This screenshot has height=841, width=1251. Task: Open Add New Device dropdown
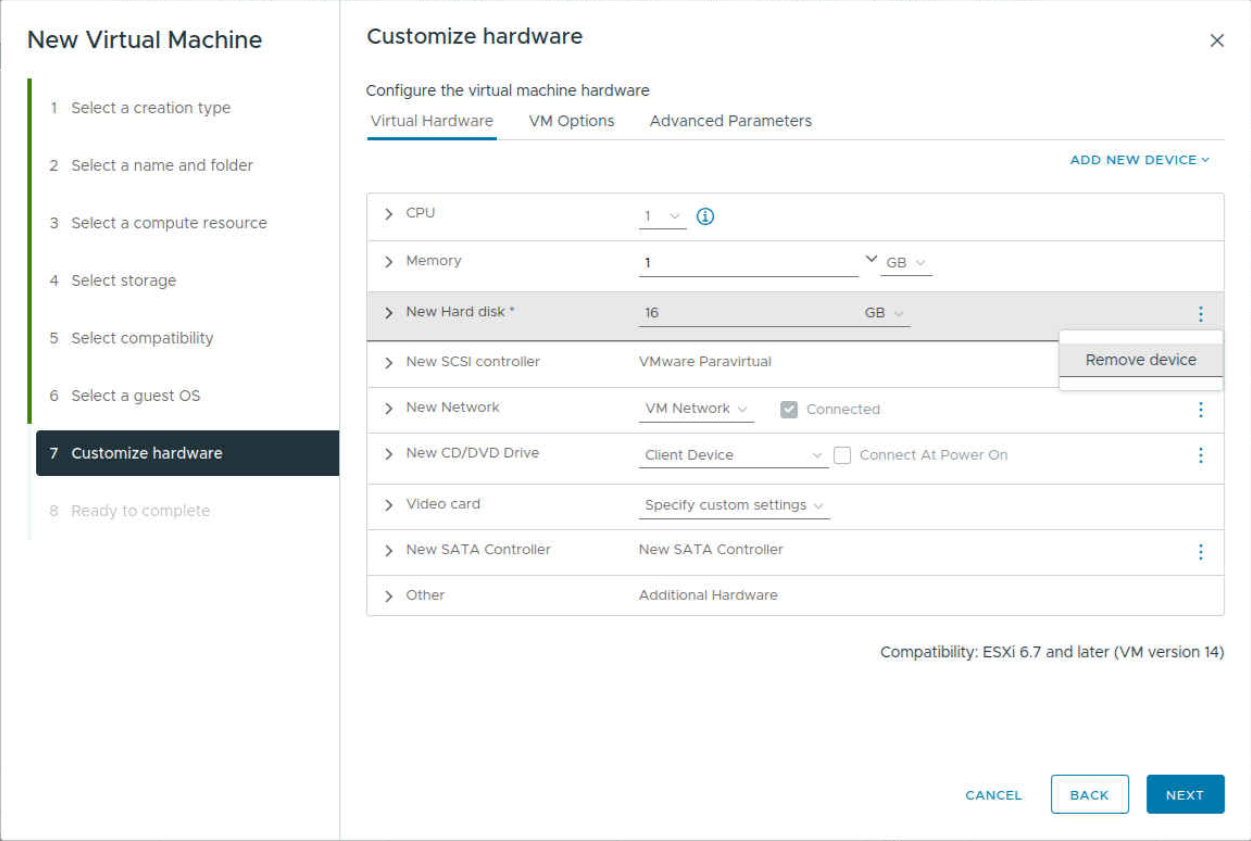tap(1139, 160)
